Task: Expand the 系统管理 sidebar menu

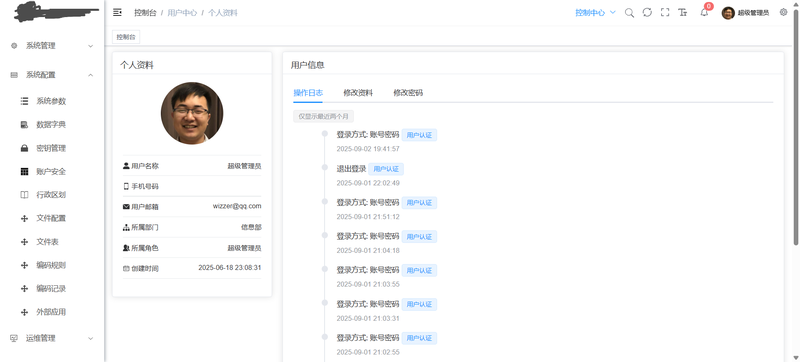Action: 52,46
